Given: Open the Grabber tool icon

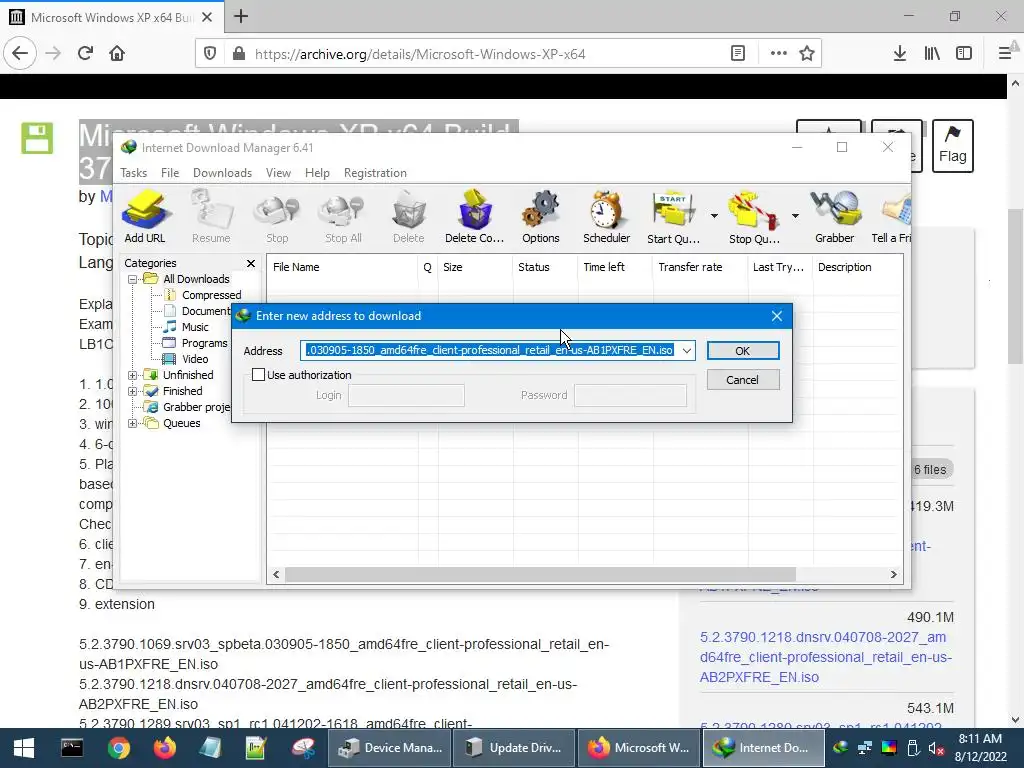Looking at the screenshot, I should [x=835, y=217].
